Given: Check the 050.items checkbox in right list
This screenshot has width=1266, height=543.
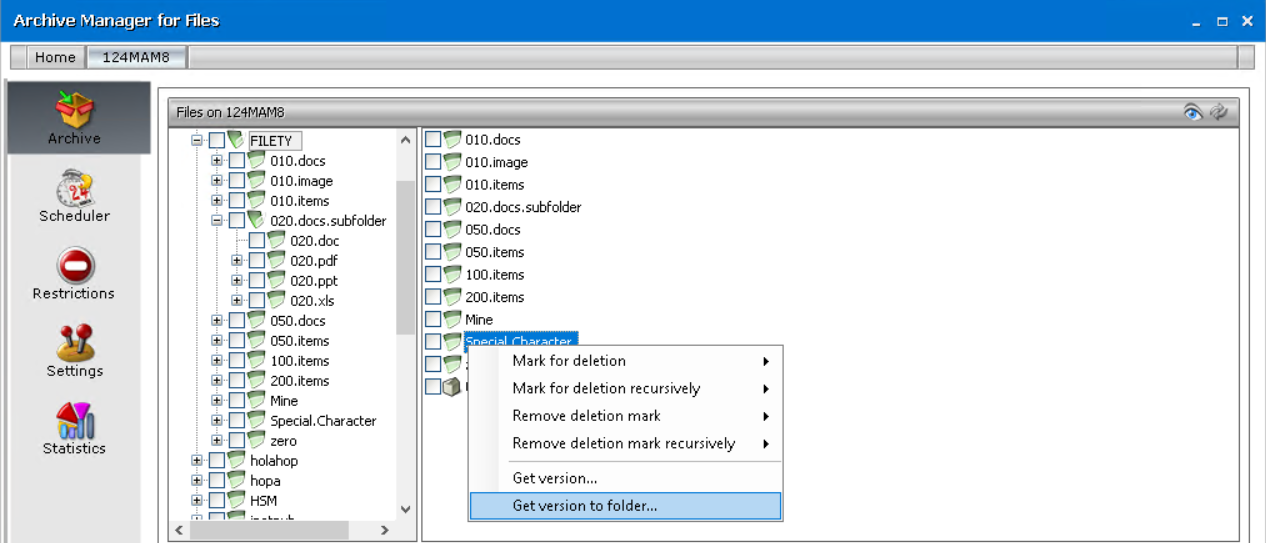Looking at the screenshot, I should tap(433, 252).
